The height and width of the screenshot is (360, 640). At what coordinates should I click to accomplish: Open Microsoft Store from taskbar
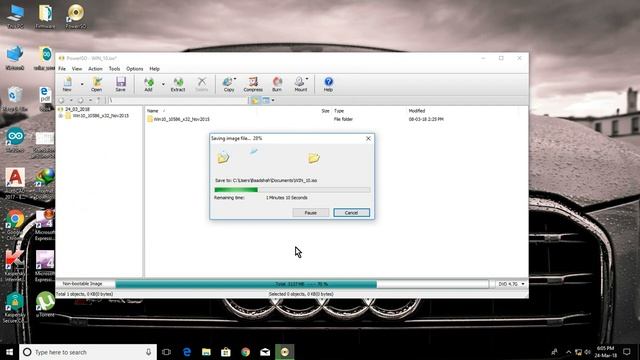(x=226, y=352)
